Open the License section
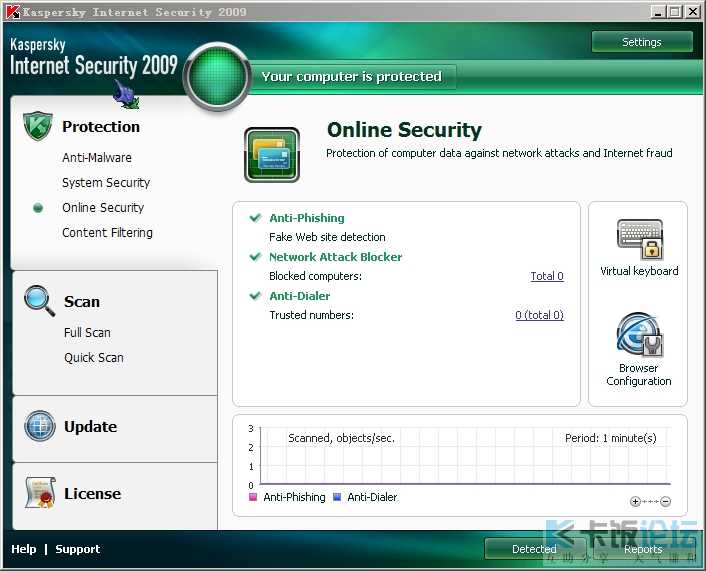 (92, 494)
